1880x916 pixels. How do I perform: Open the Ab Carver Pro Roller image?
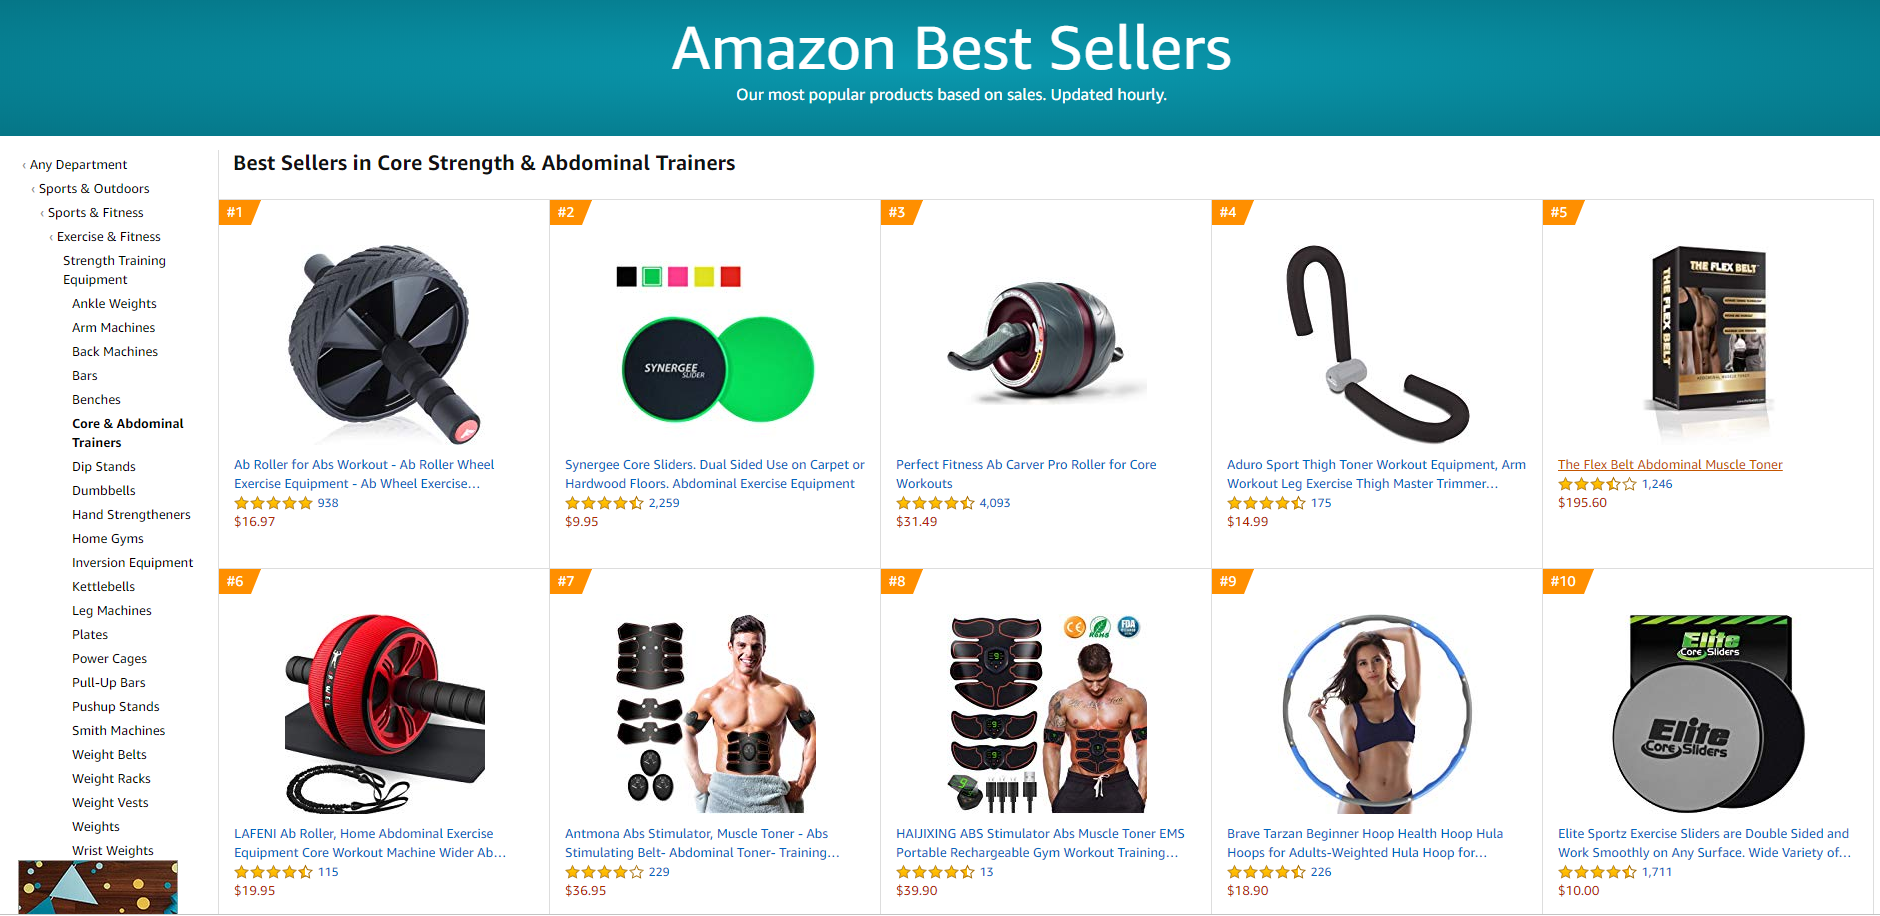click(x=1046, y=344)
